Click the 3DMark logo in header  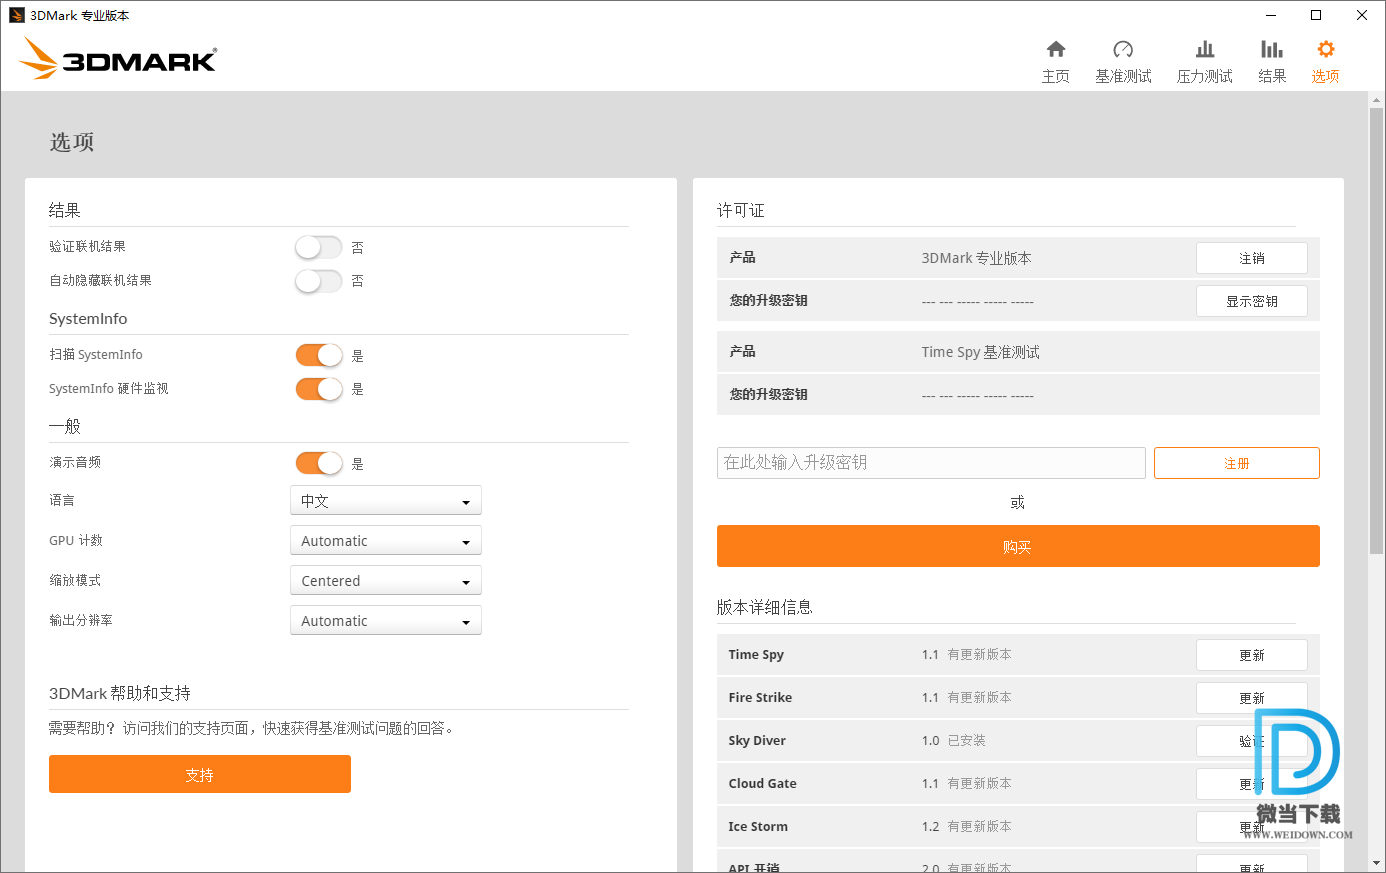(118, 58)
